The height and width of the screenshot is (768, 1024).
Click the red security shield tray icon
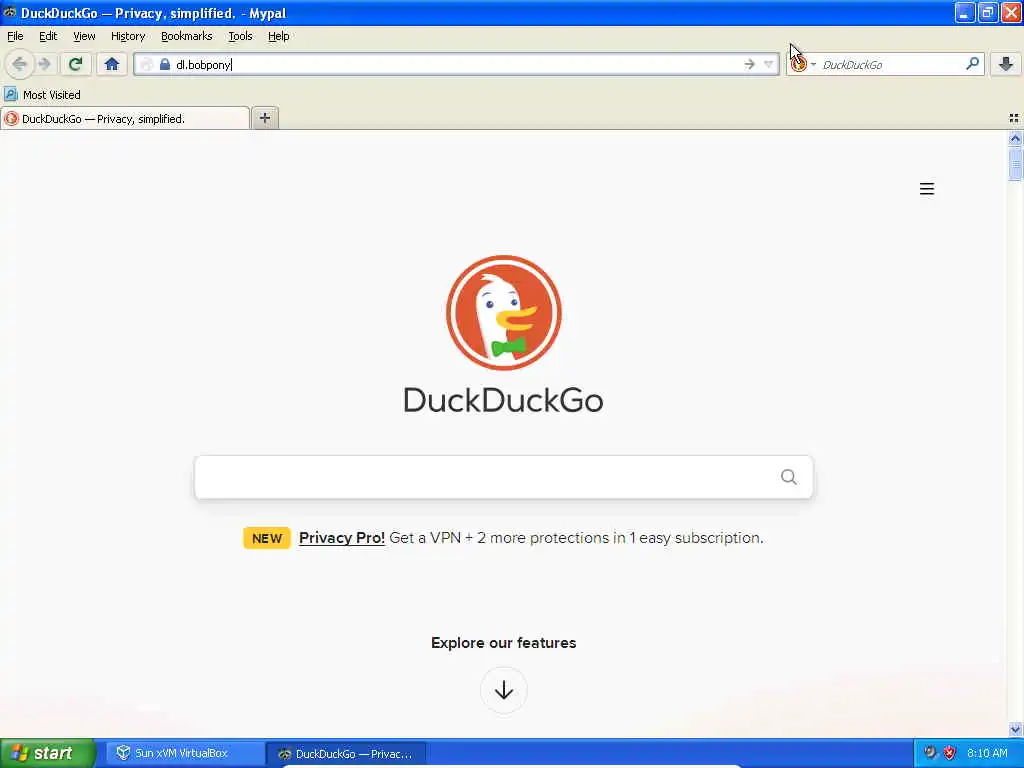tap(949, 753)
